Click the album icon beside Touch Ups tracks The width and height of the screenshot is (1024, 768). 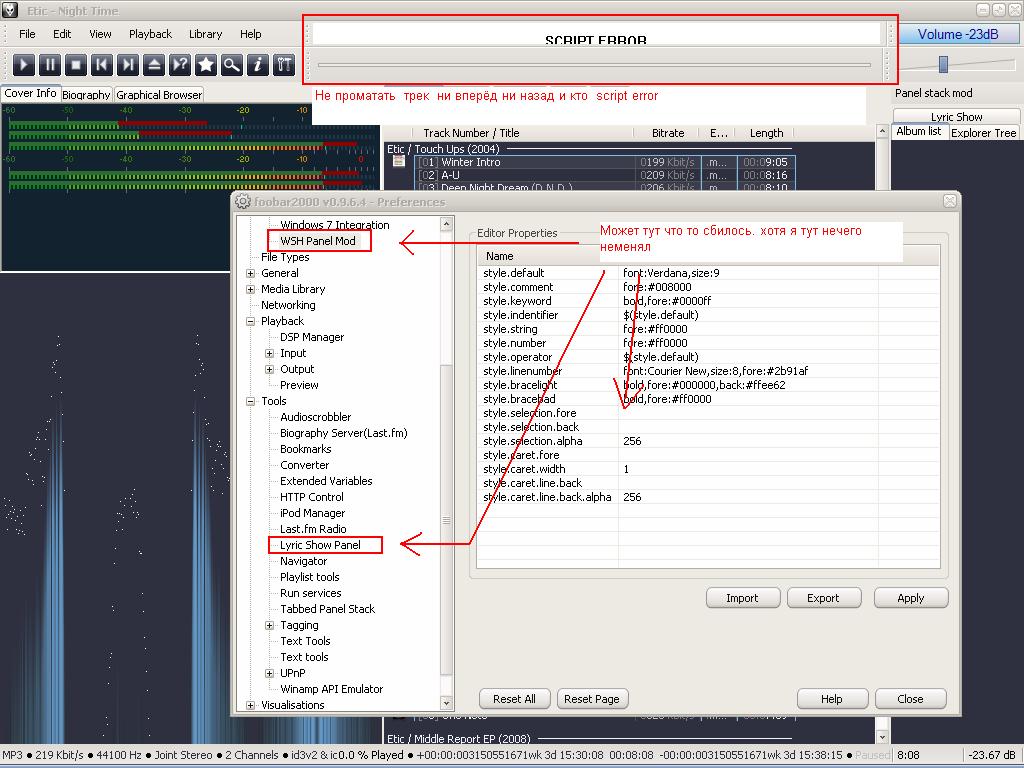[x=398, y=161]
